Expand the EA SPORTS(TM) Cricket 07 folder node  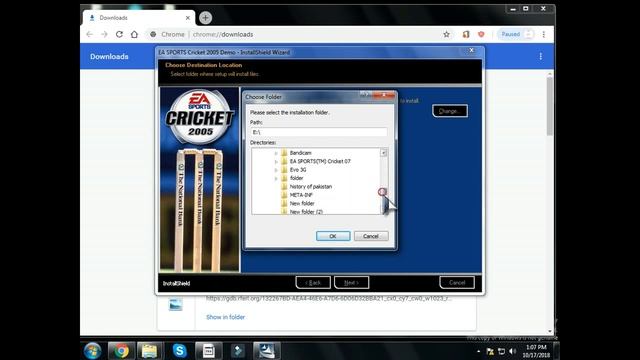(276, 162)
